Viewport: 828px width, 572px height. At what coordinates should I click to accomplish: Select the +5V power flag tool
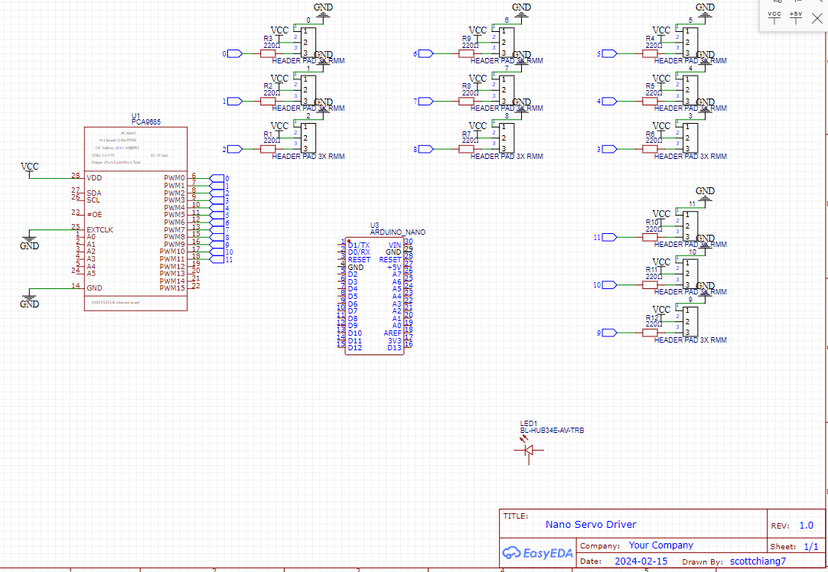796,17
